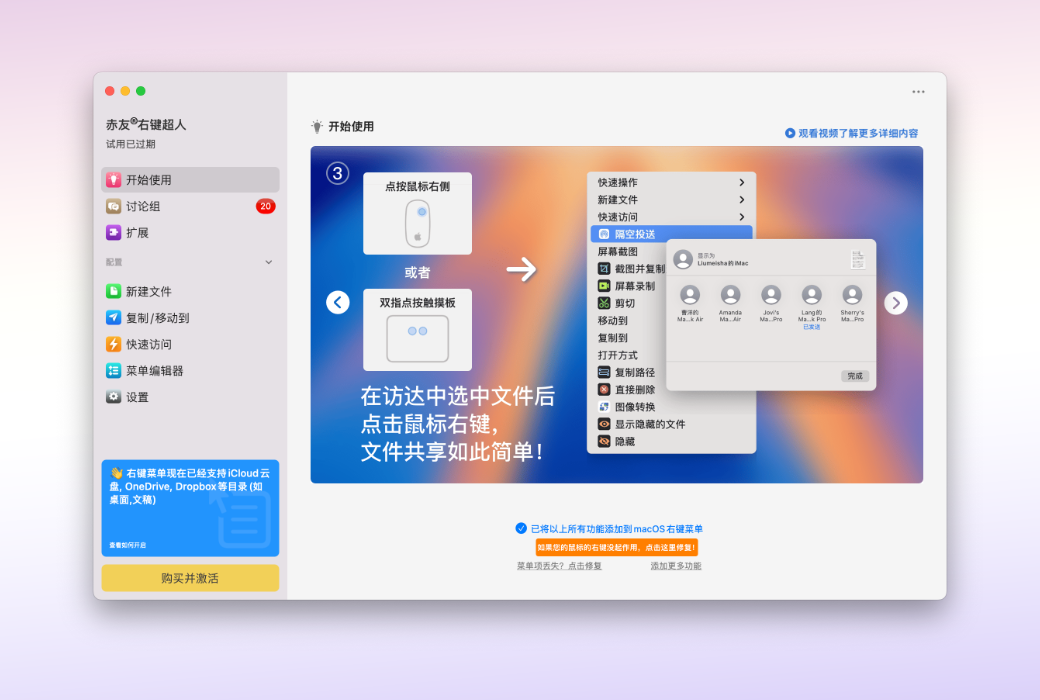
Task: Click the tutorial slide image
Action: click(x=616, y=315)
